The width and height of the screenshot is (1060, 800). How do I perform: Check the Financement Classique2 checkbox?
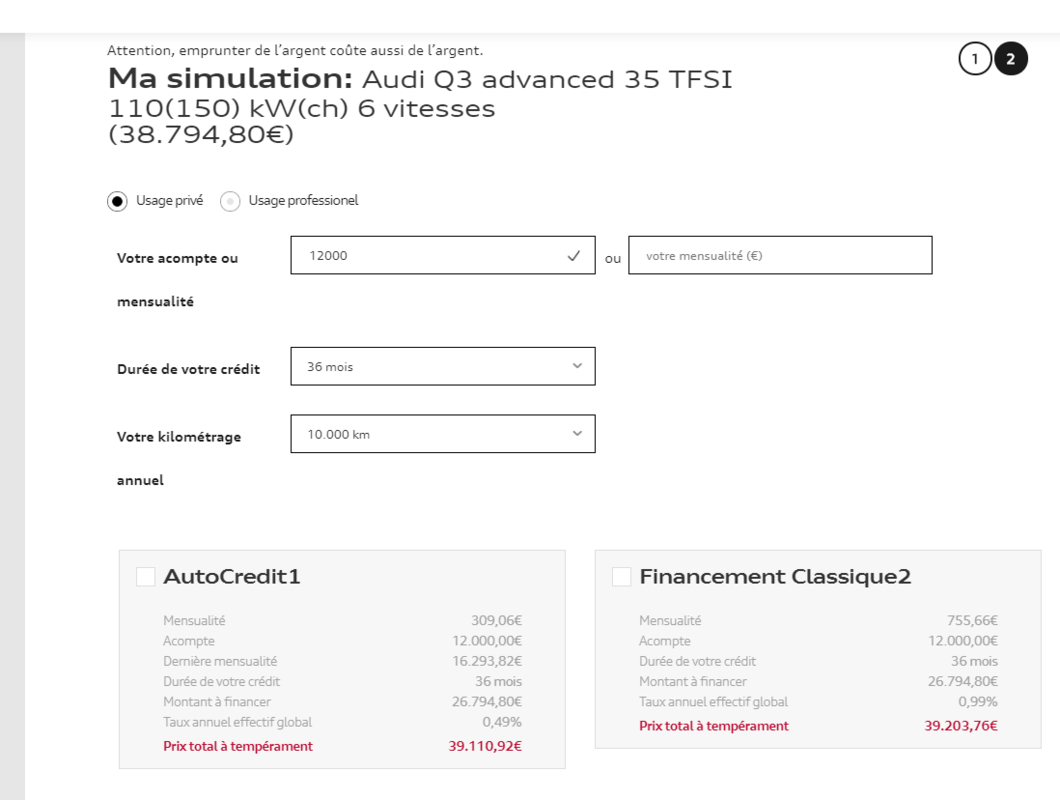click(622, 576)
